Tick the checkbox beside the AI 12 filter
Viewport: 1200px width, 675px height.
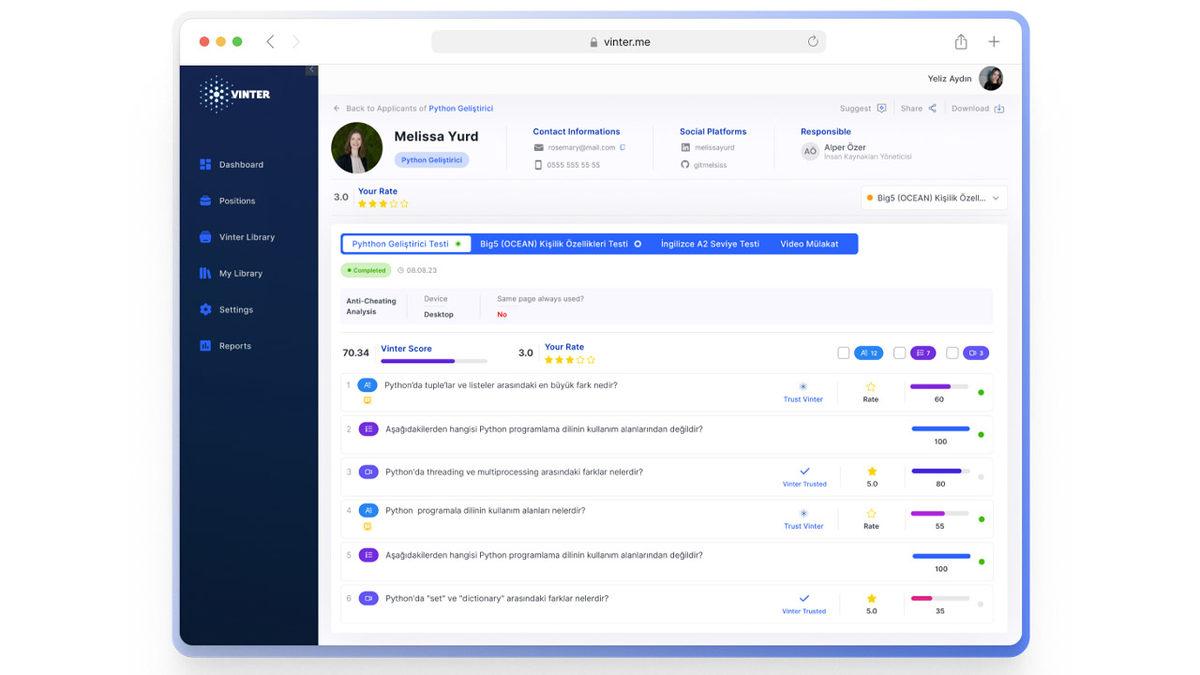[x=843, y=353]
